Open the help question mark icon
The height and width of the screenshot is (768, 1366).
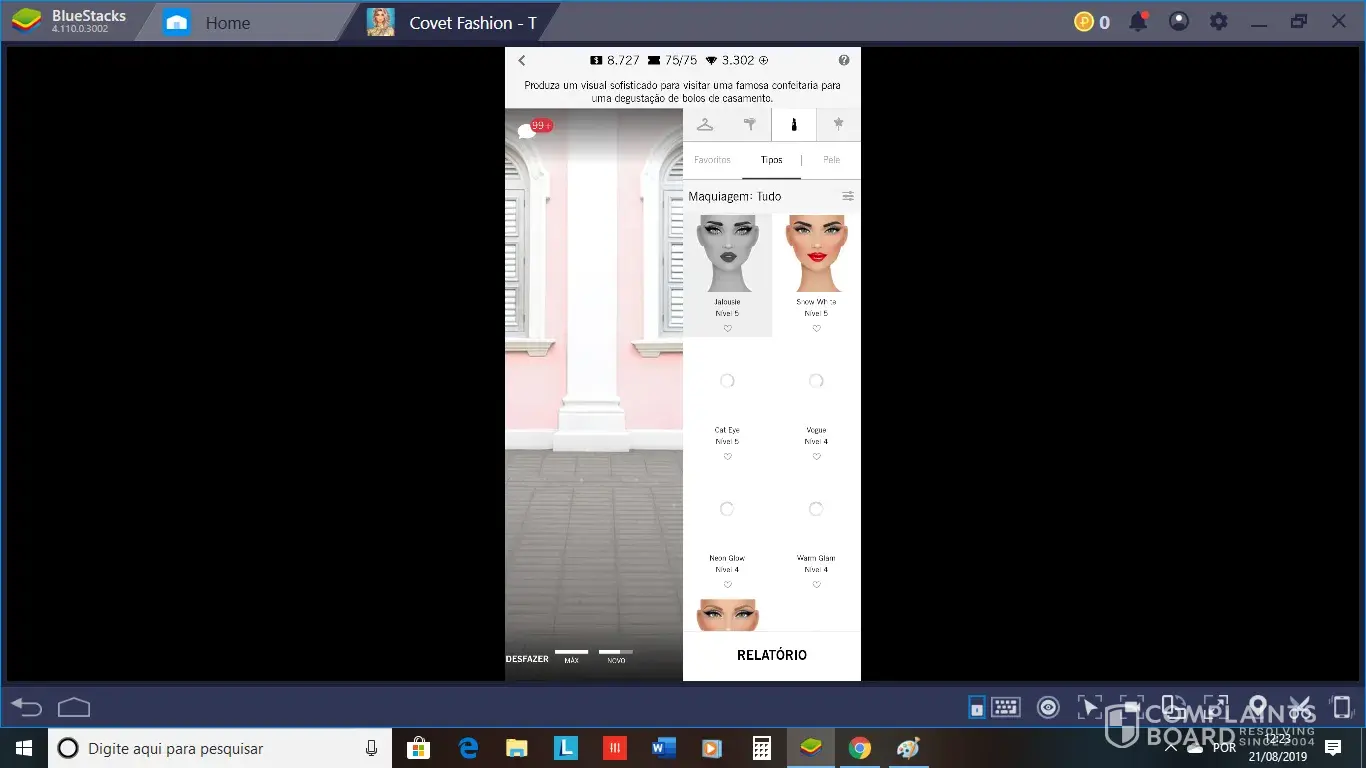pos(844,61)
